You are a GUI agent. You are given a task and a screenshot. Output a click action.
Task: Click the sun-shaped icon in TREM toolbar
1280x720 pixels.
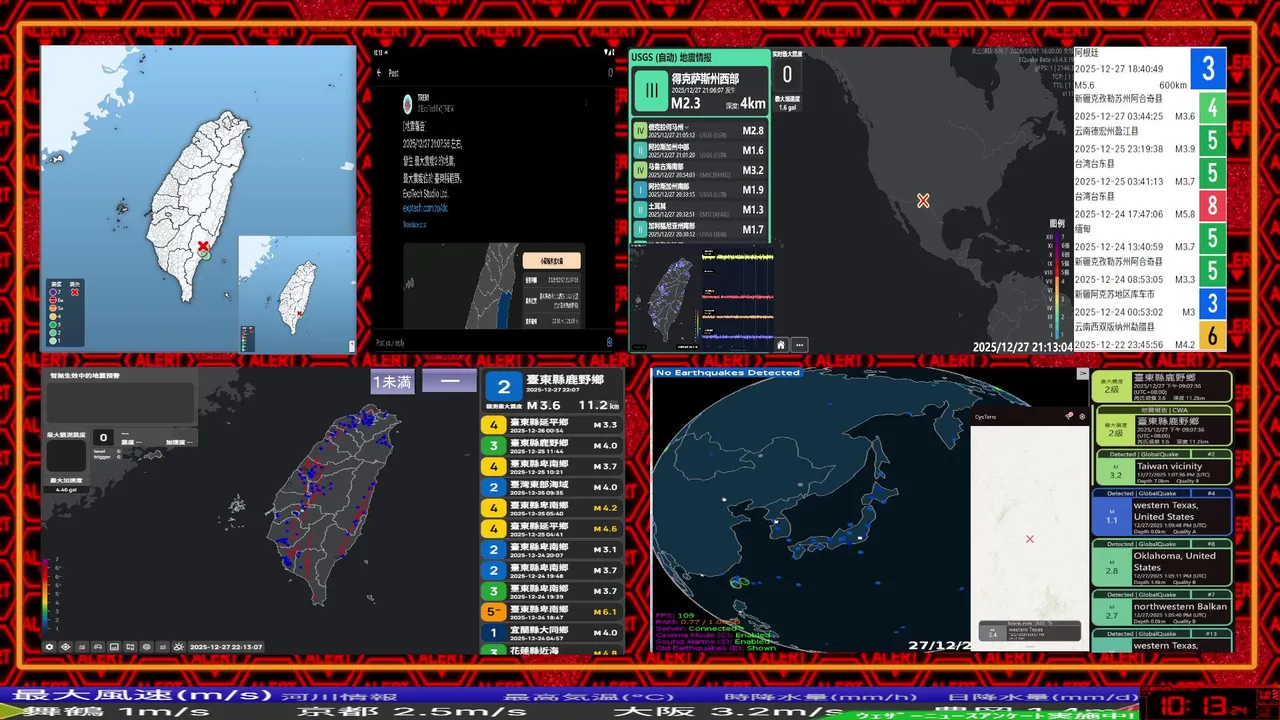178,647
